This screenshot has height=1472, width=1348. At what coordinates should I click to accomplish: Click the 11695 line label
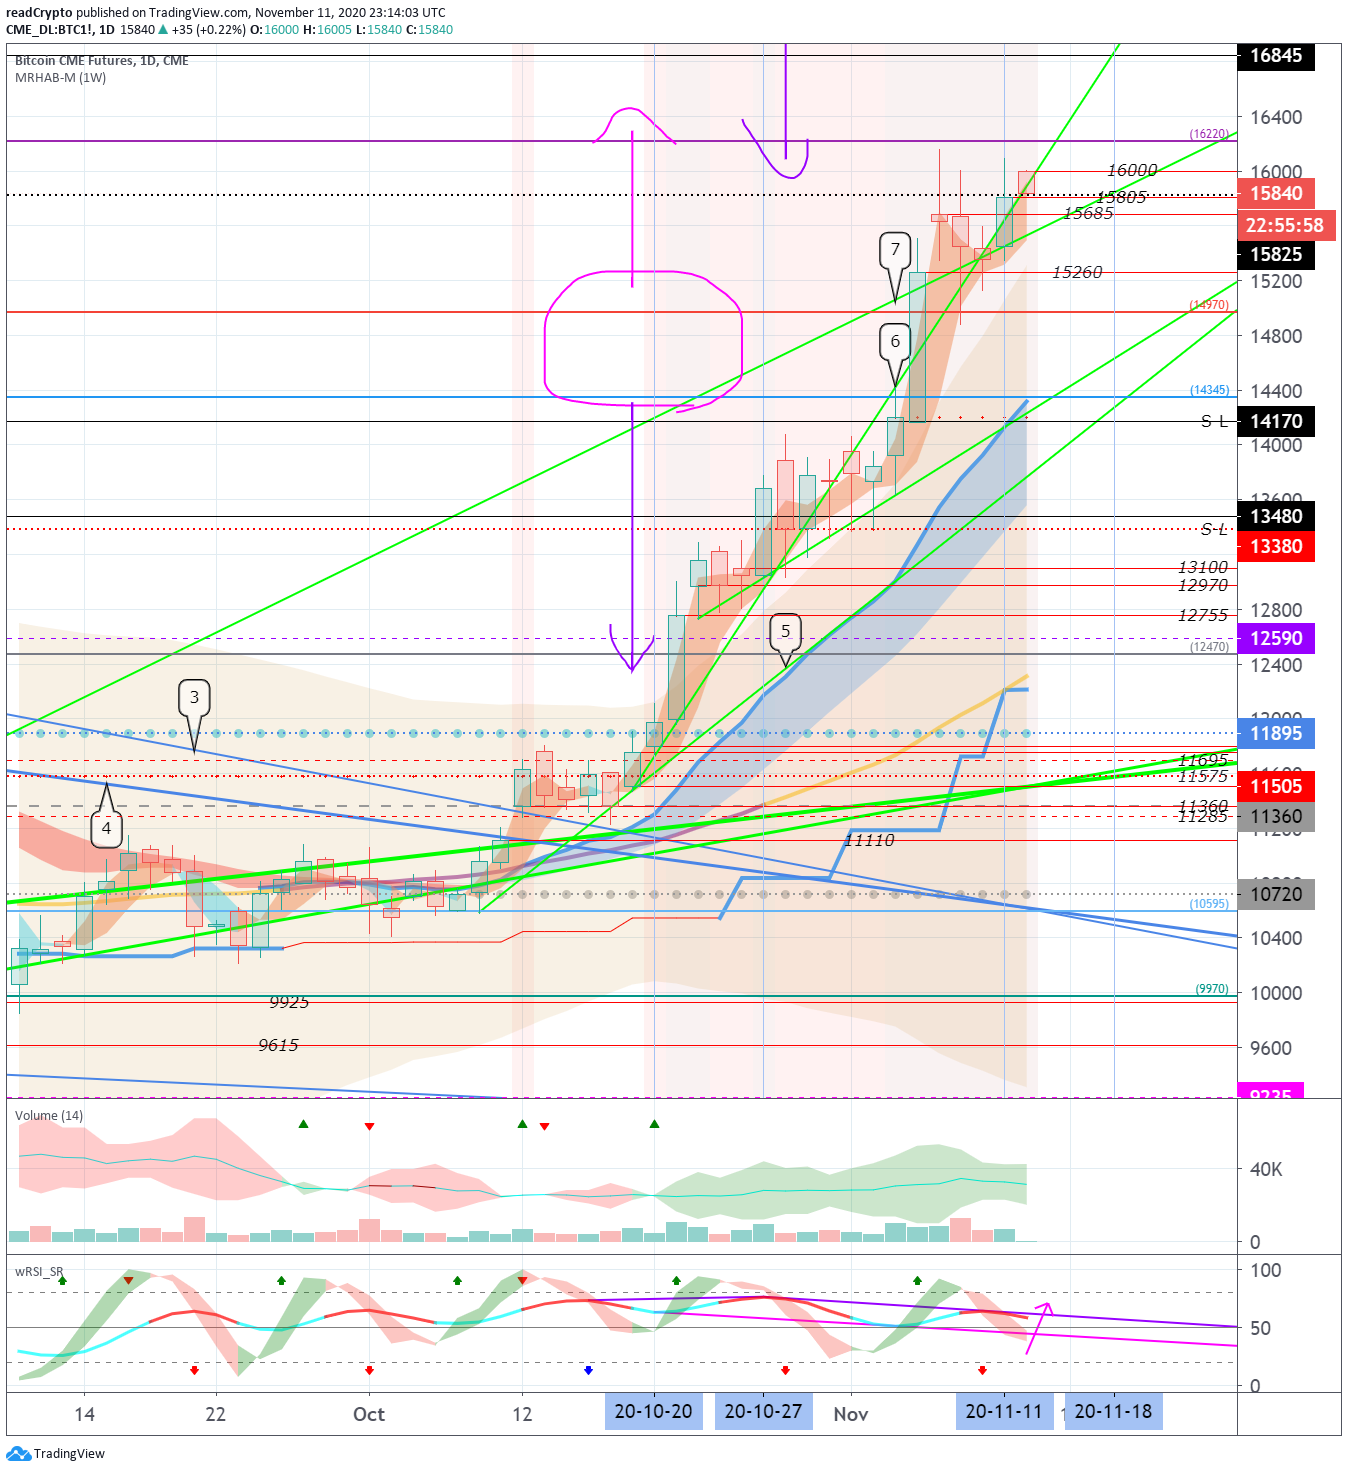point(1202,760)
